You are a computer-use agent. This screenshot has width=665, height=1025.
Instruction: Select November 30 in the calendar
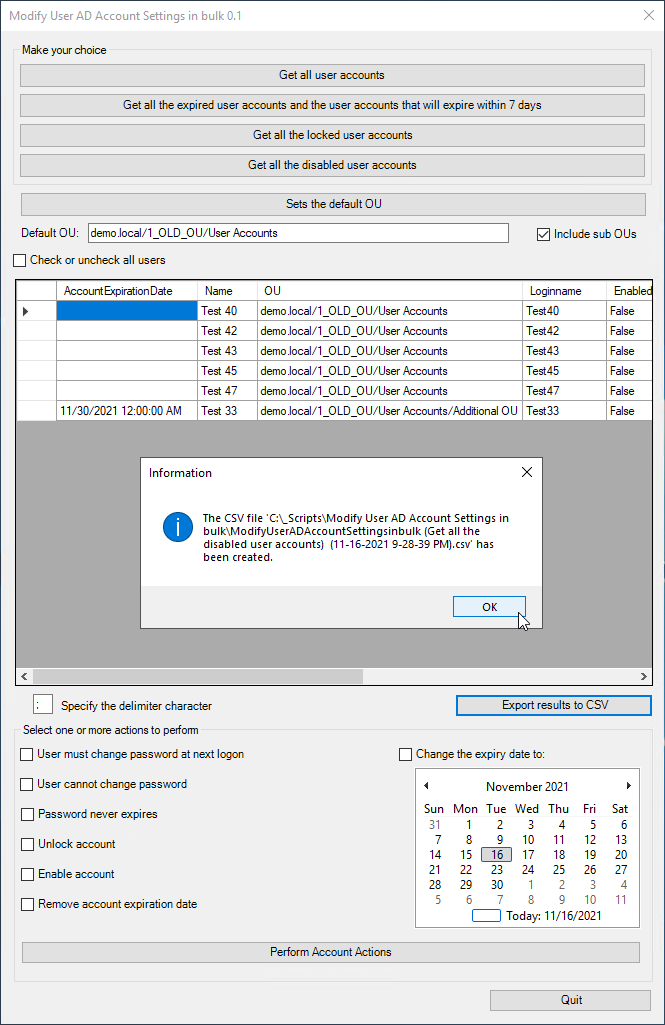(x=497, y=885)
